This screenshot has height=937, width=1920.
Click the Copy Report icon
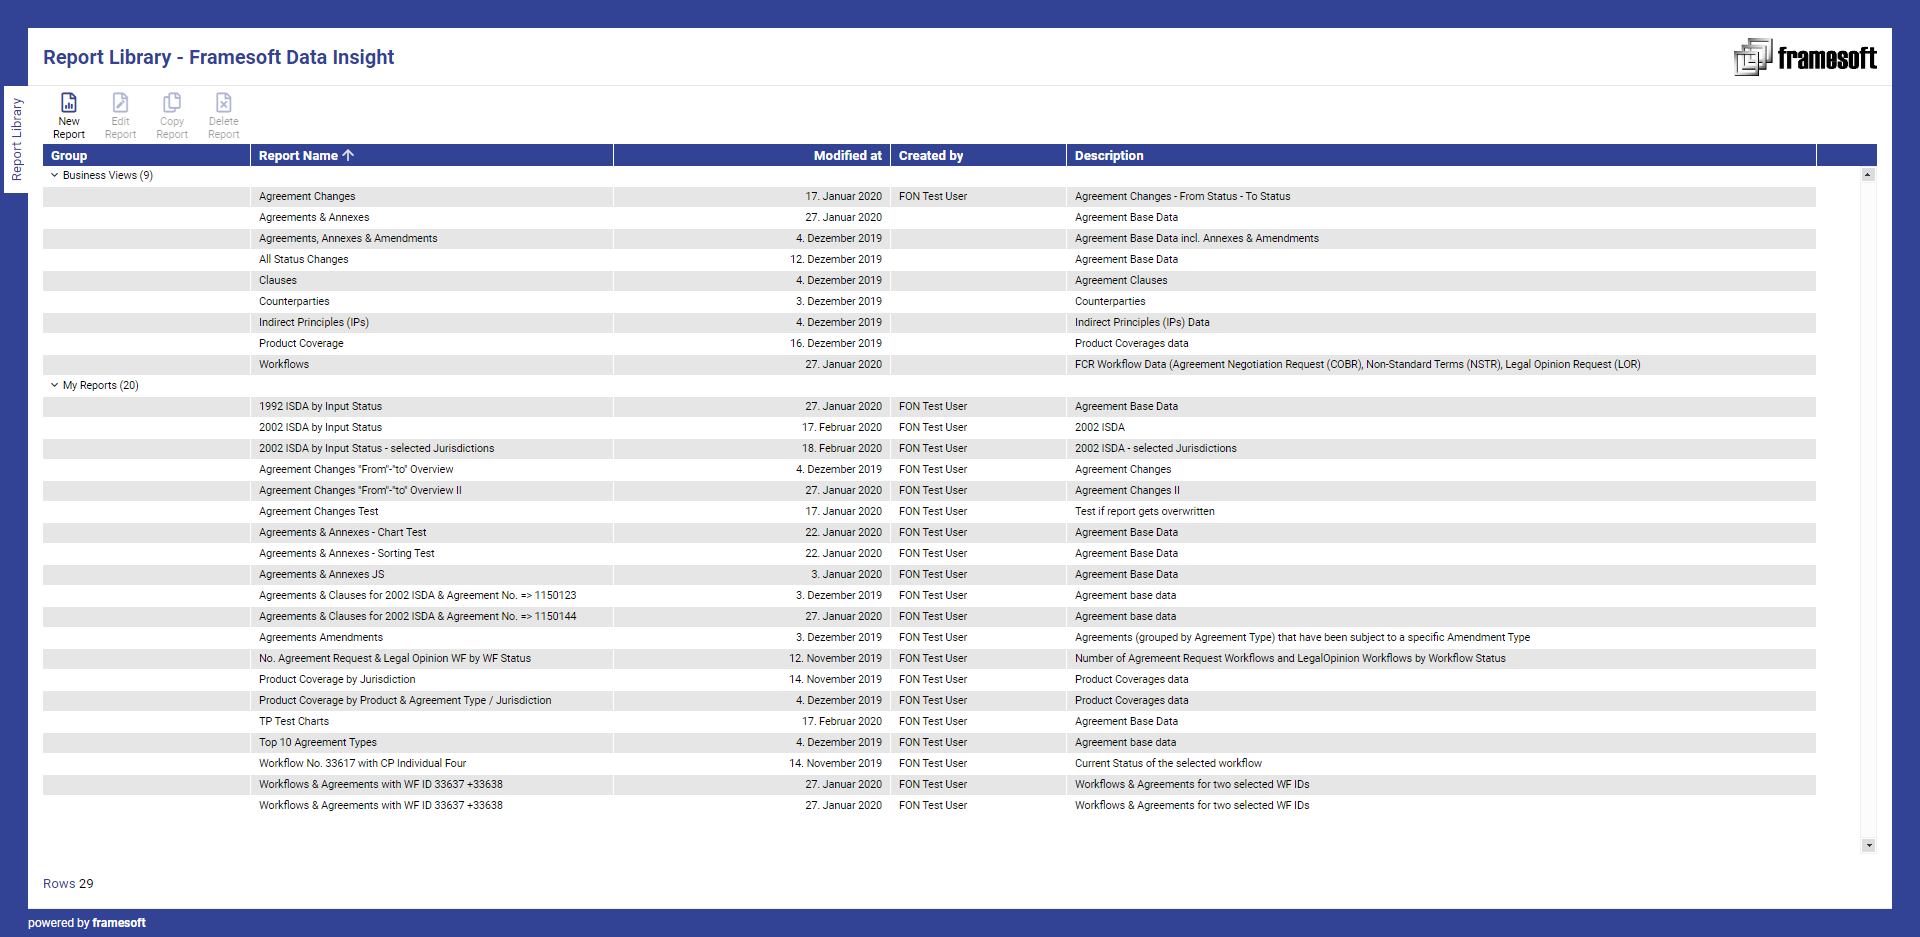(172, 103)
